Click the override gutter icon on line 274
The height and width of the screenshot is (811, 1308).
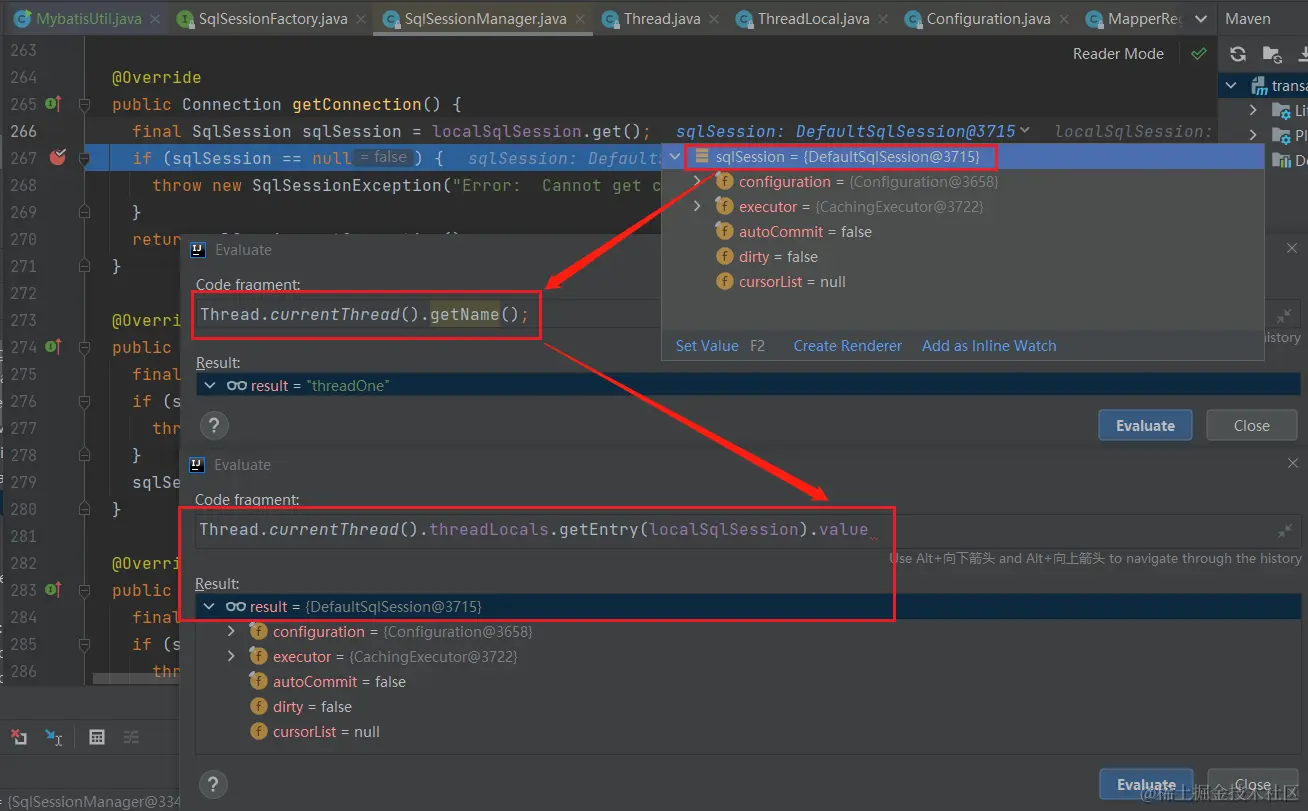click(x=53, y=347)
